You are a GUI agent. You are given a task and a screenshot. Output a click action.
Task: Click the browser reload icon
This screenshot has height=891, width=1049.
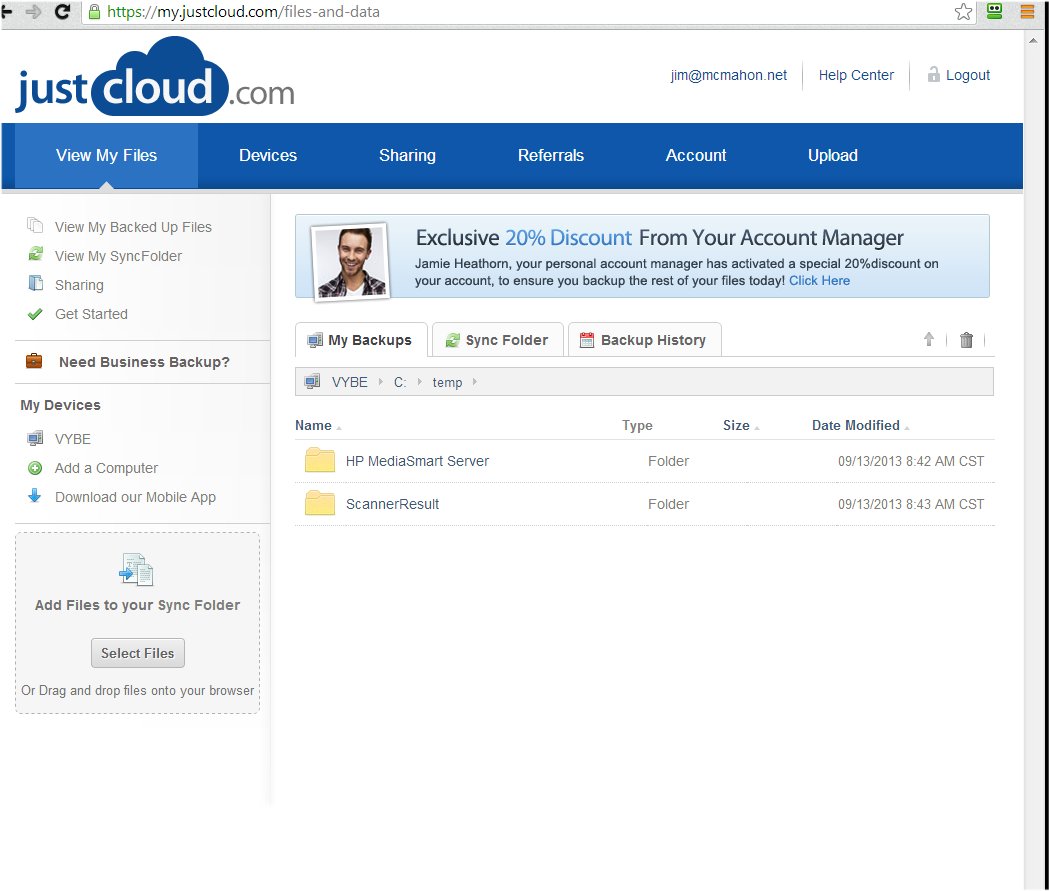point(62,12)
